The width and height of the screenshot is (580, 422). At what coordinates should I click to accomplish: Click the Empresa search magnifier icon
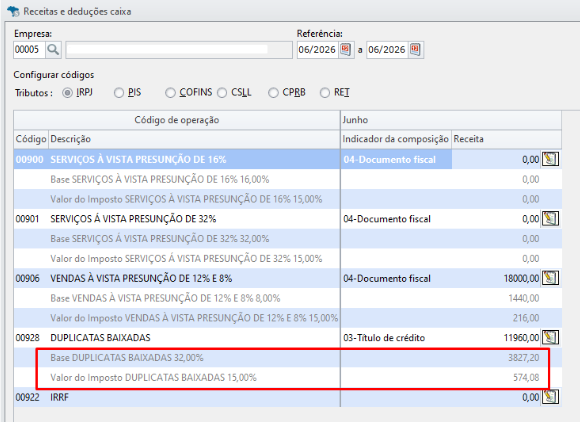click(x=53, y=50)
